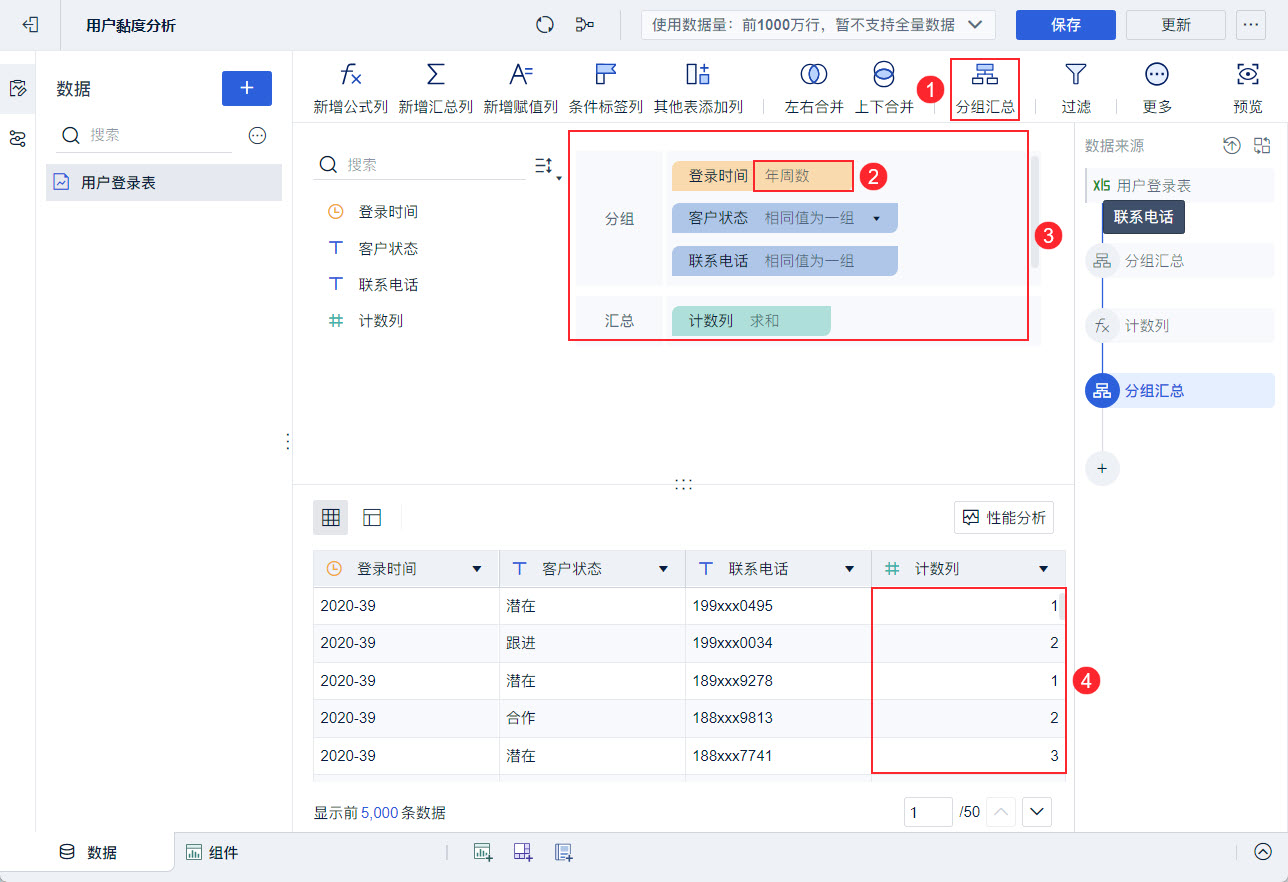
Task: Go to the next page of results
Action: coord(1036,812)
